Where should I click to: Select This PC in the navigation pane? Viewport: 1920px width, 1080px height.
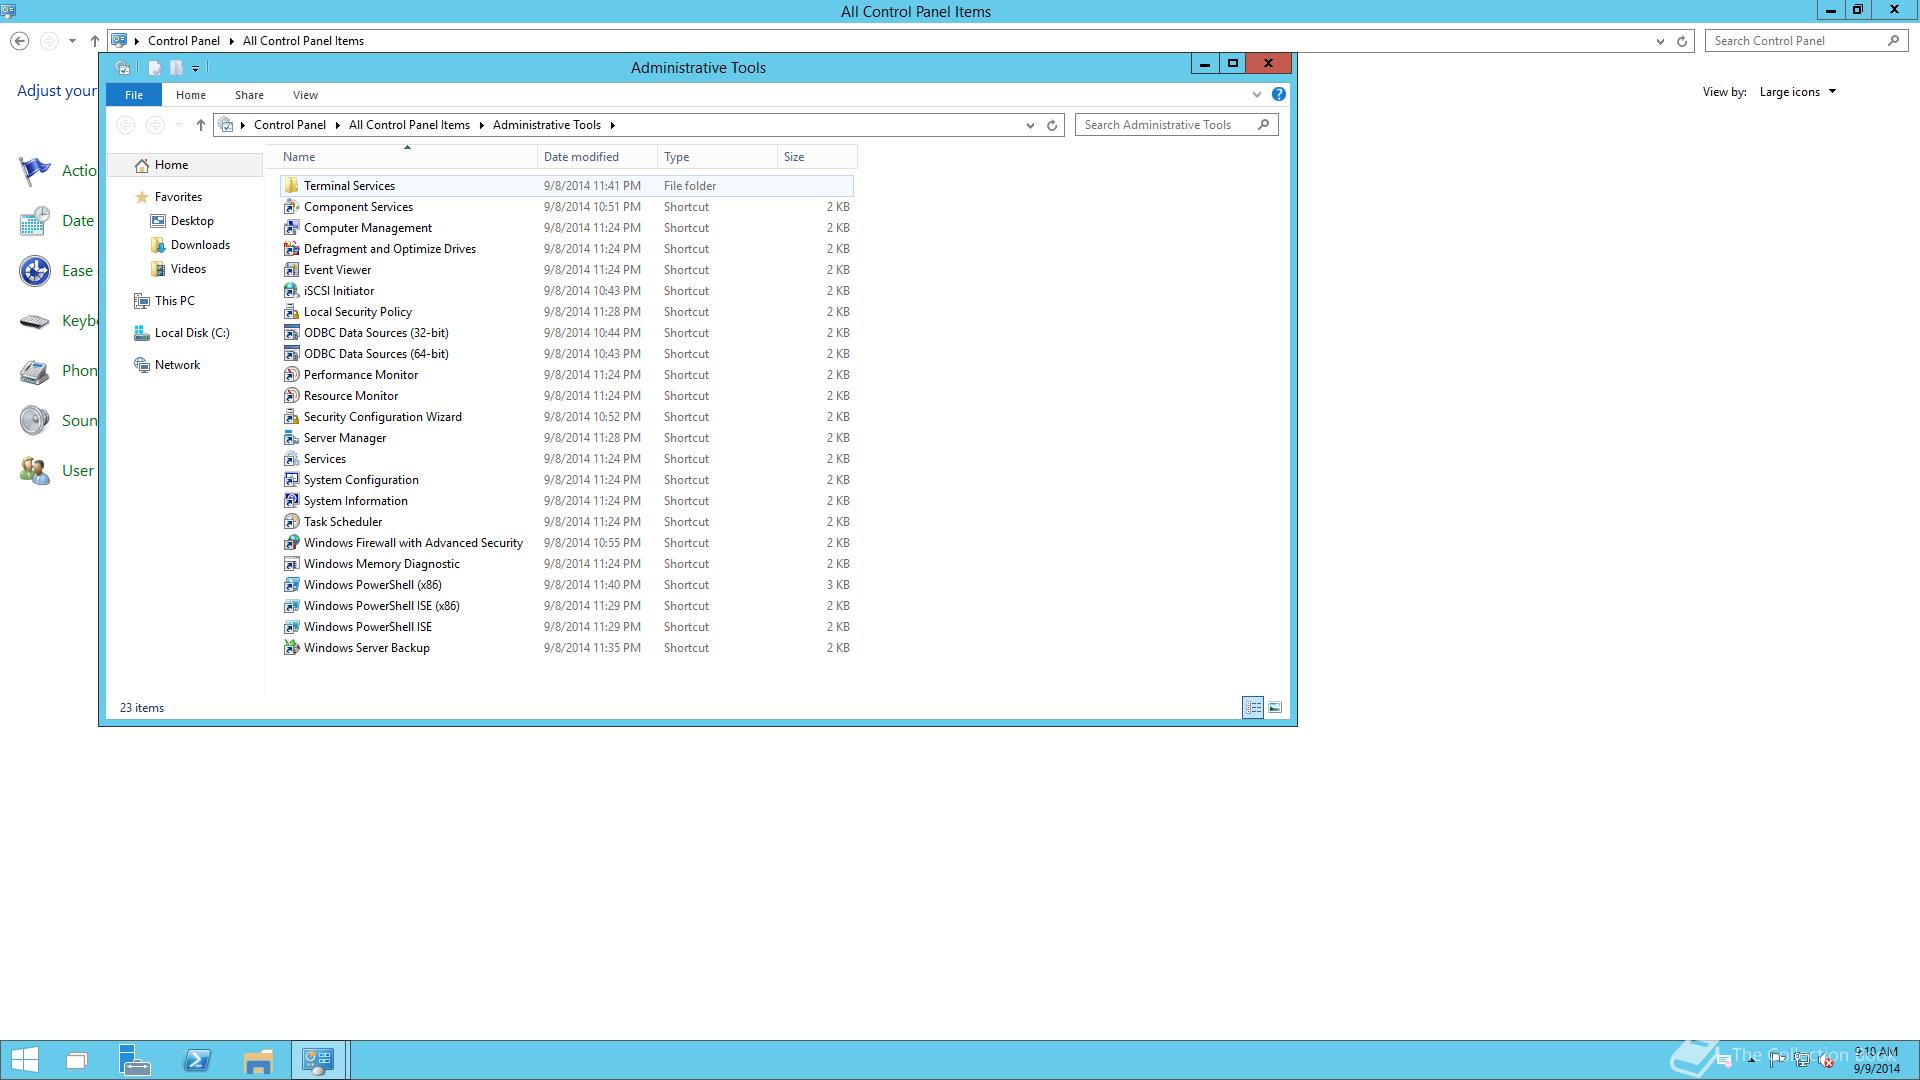click(174, 301)
